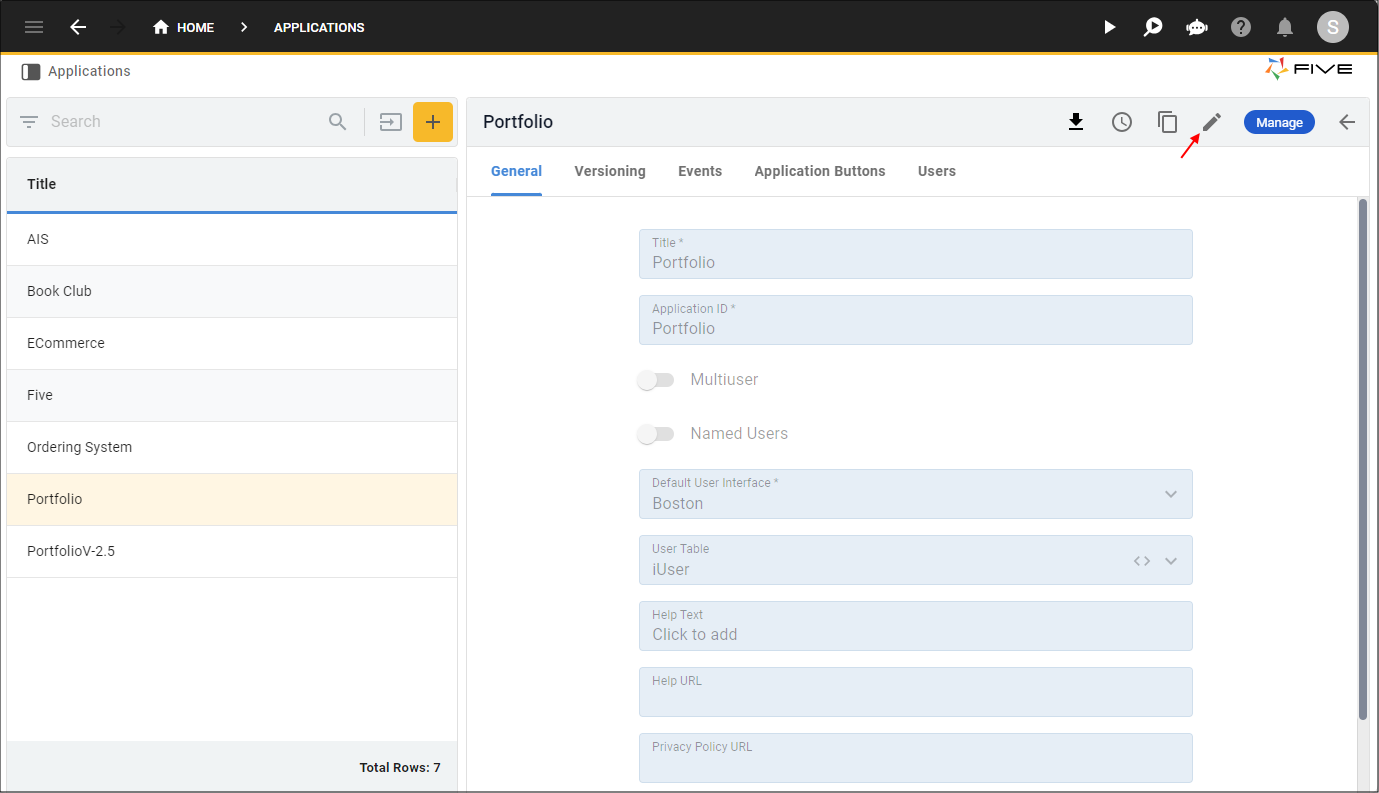Viewport: 1379px width, 793px height.
Task: Toggle the Multiuser switch
Action: pos(656,380)
